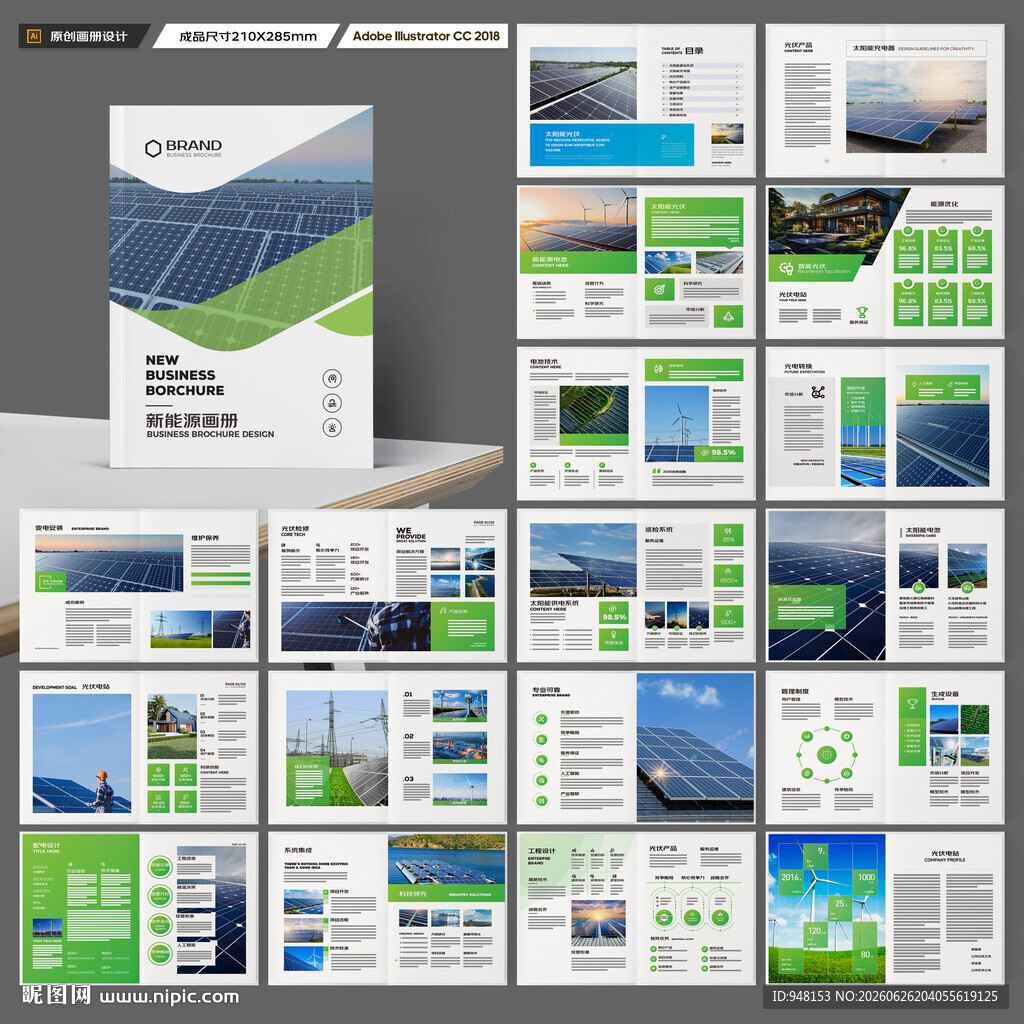Click the green warning triangle icon near 市场分析
The width and height of the screenshot is (1024, 1024).
coord(728,316)
